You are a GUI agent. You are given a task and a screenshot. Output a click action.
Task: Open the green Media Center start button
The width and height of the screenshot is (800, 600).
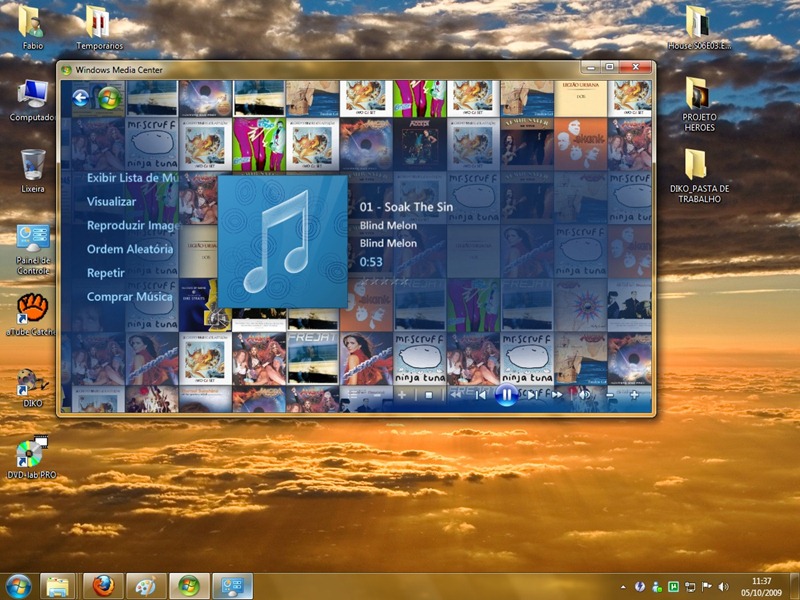(x=109, y=98)
